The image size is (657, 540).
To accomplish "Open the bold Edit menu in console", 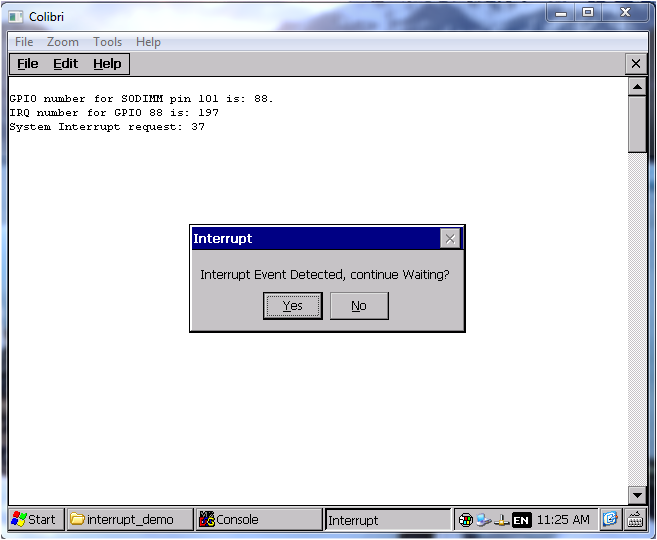I will pyautogui.click(x=65, y=64).
